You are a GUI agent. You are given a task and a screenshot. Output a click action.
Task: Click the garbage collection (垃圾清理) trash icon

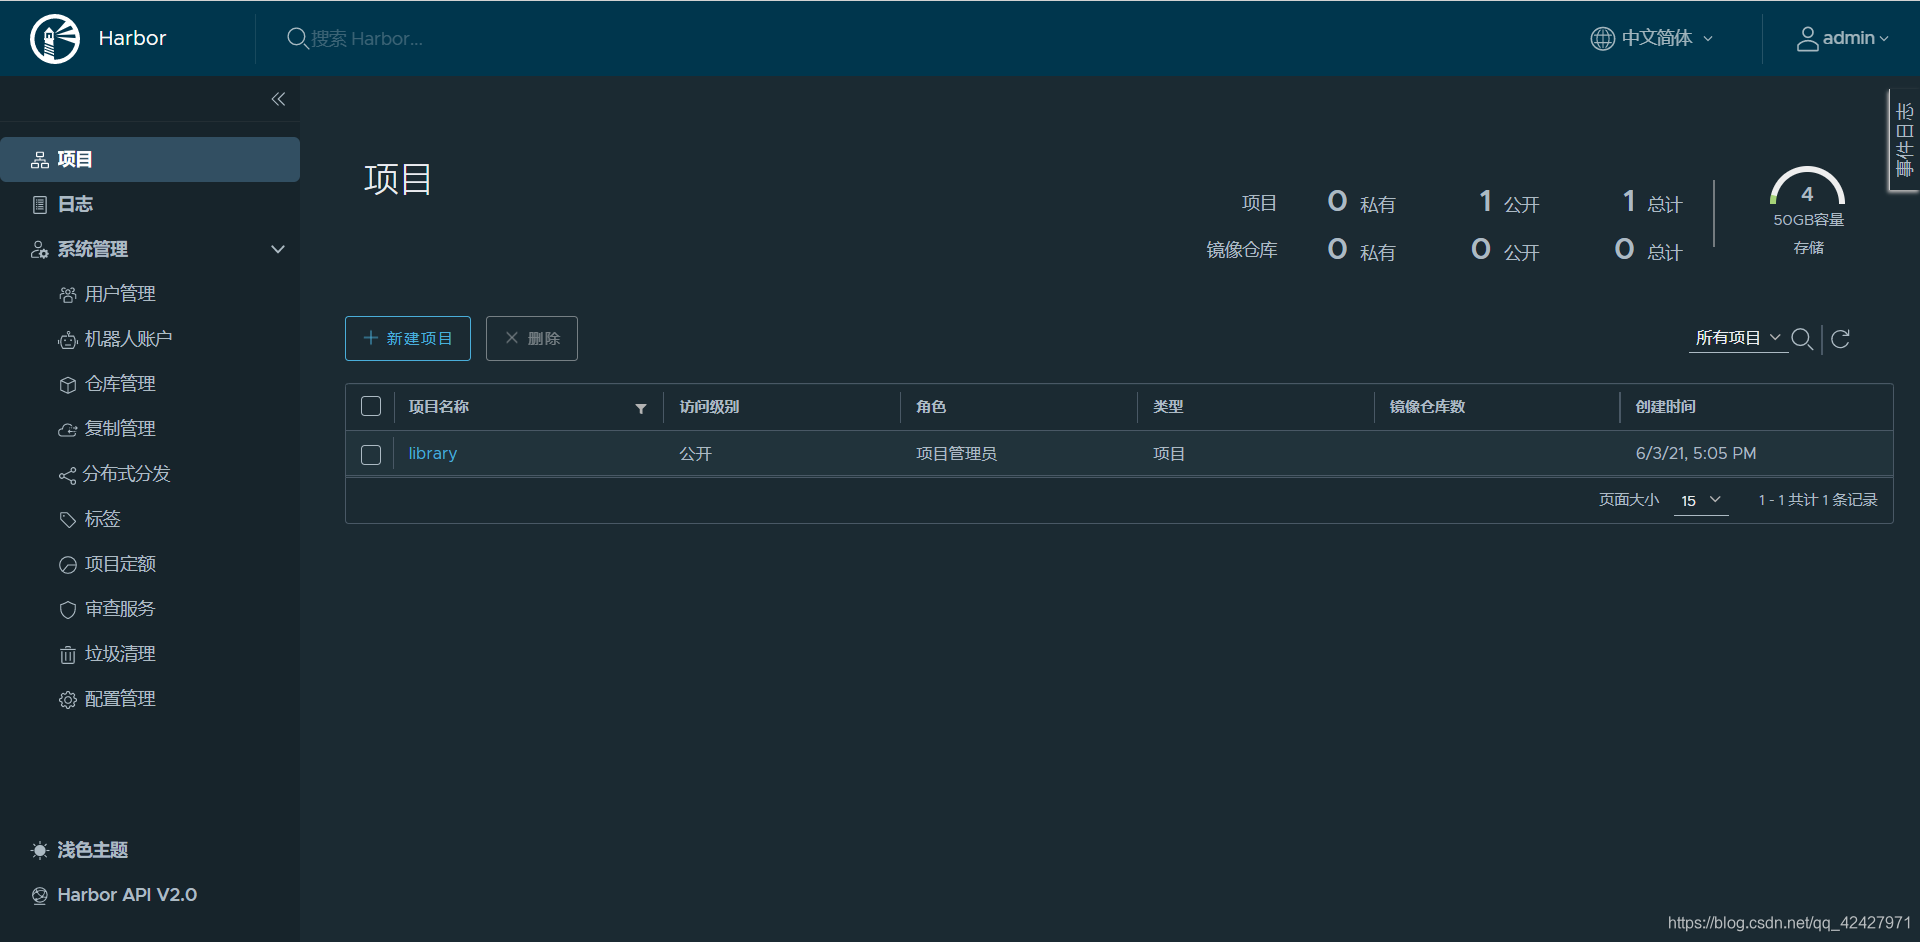coord(67,655)
